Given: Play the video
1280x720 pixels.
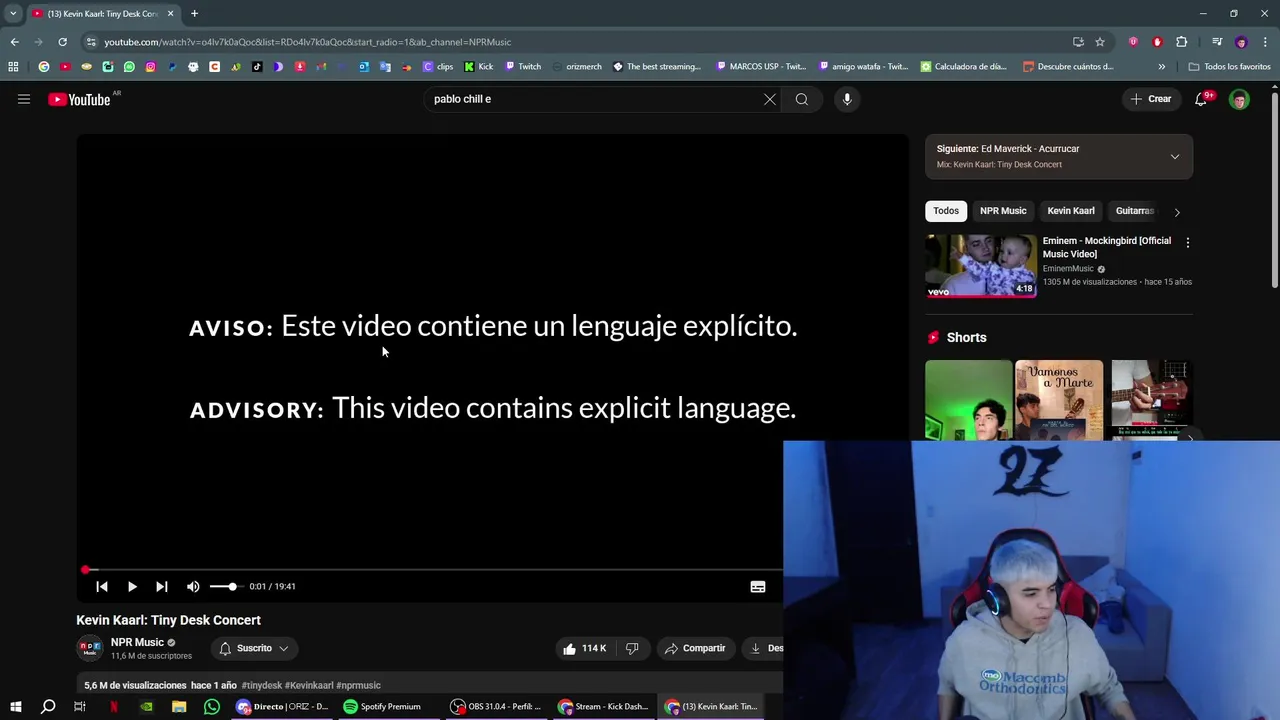Looking at the screenshot, I should tap(132, 587).
